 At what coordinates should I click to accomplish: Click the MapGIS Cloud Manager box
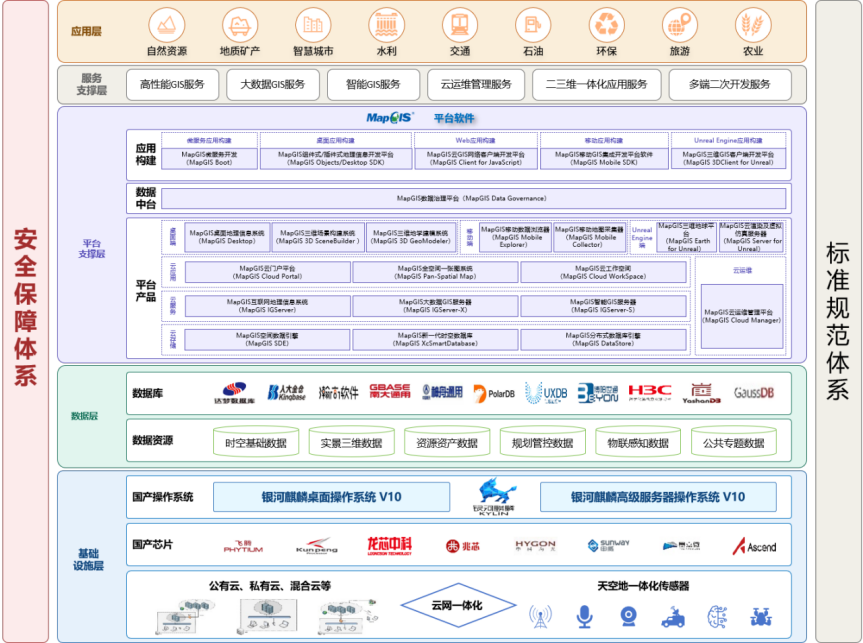(x=742, y=316)
